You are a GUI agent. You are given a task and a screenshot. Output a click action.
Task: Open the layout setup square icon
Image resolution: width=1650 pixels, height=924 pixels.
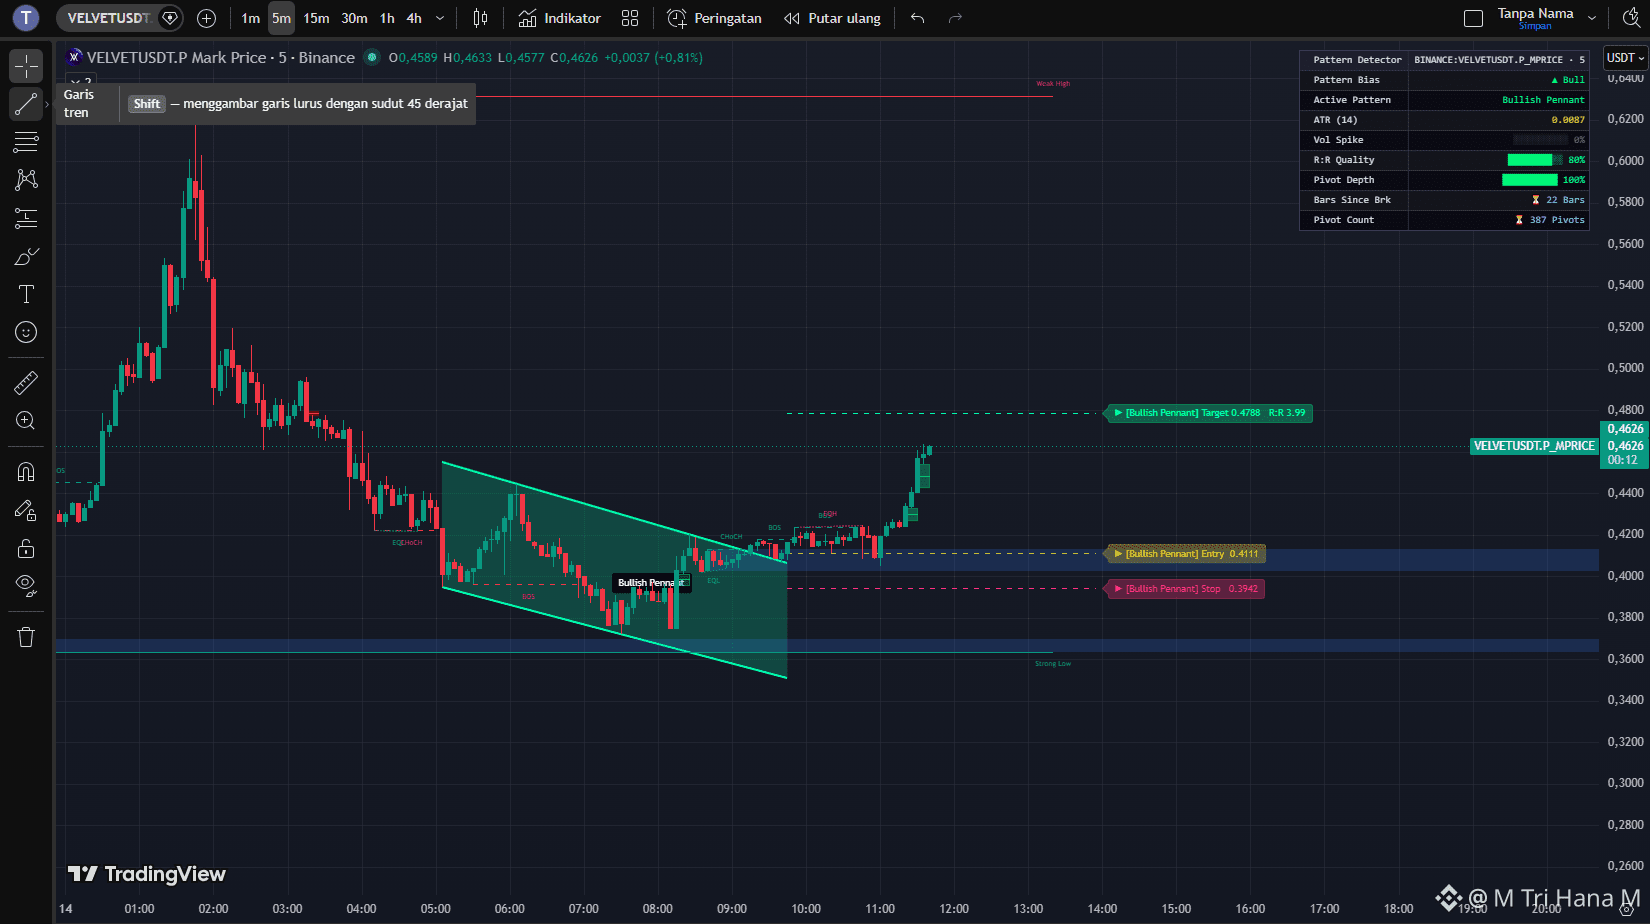pyautogui.click(x=1473, y=18)
